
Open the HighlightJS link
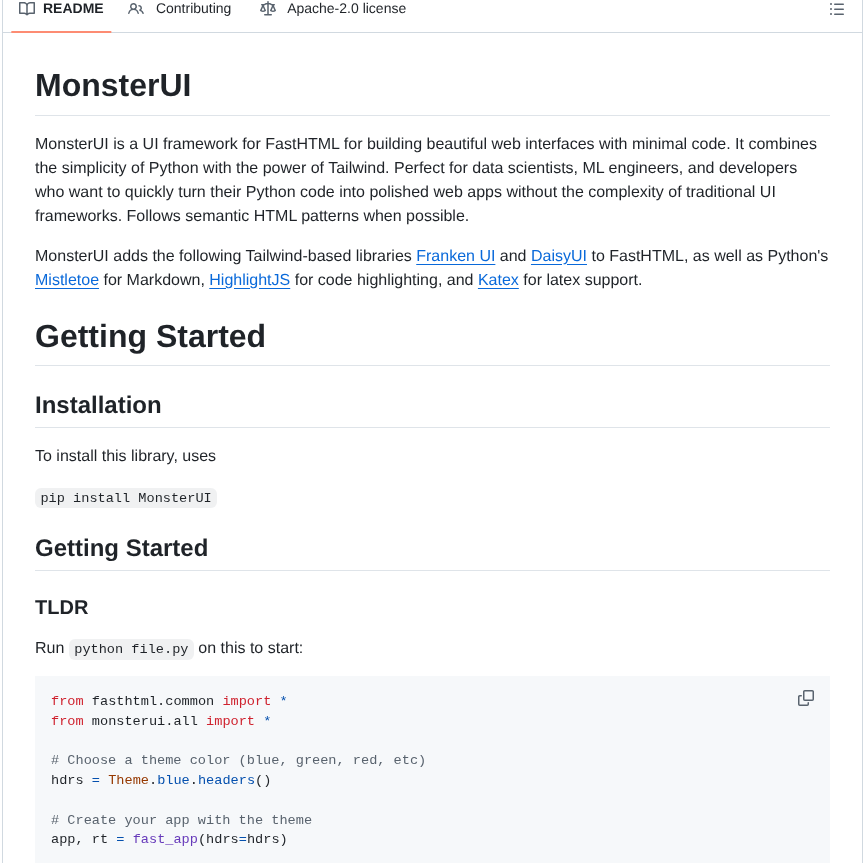pyautogui.click(x=249, y=280)
